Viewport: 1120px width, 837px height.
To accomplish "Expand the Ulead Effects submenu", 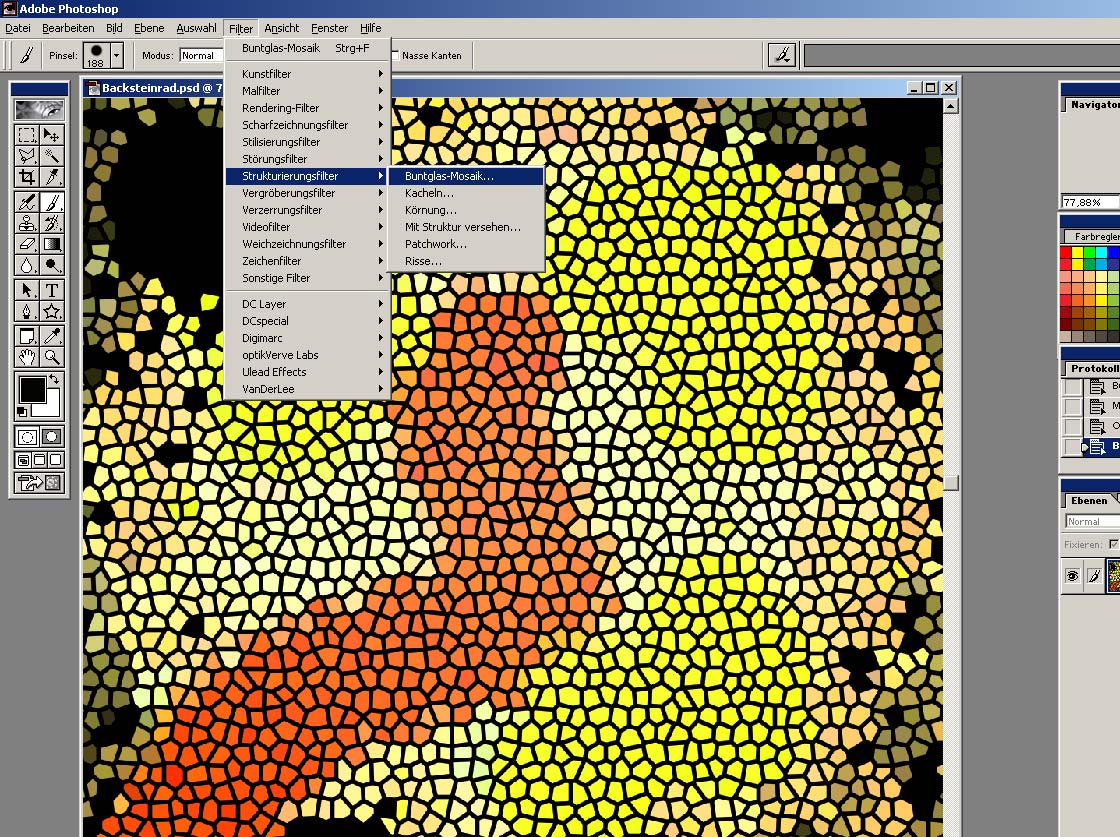I will [308, 372].
